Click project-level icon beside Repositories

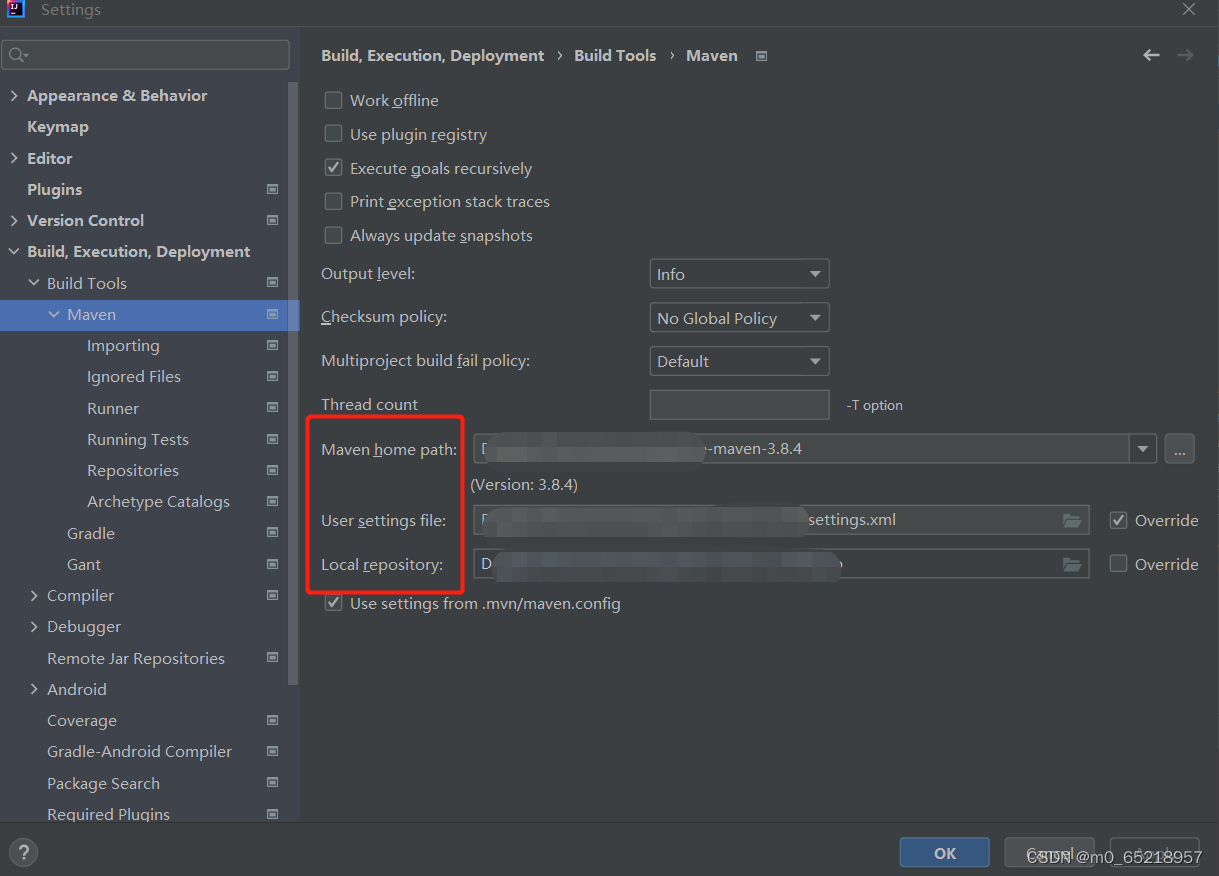273,471
